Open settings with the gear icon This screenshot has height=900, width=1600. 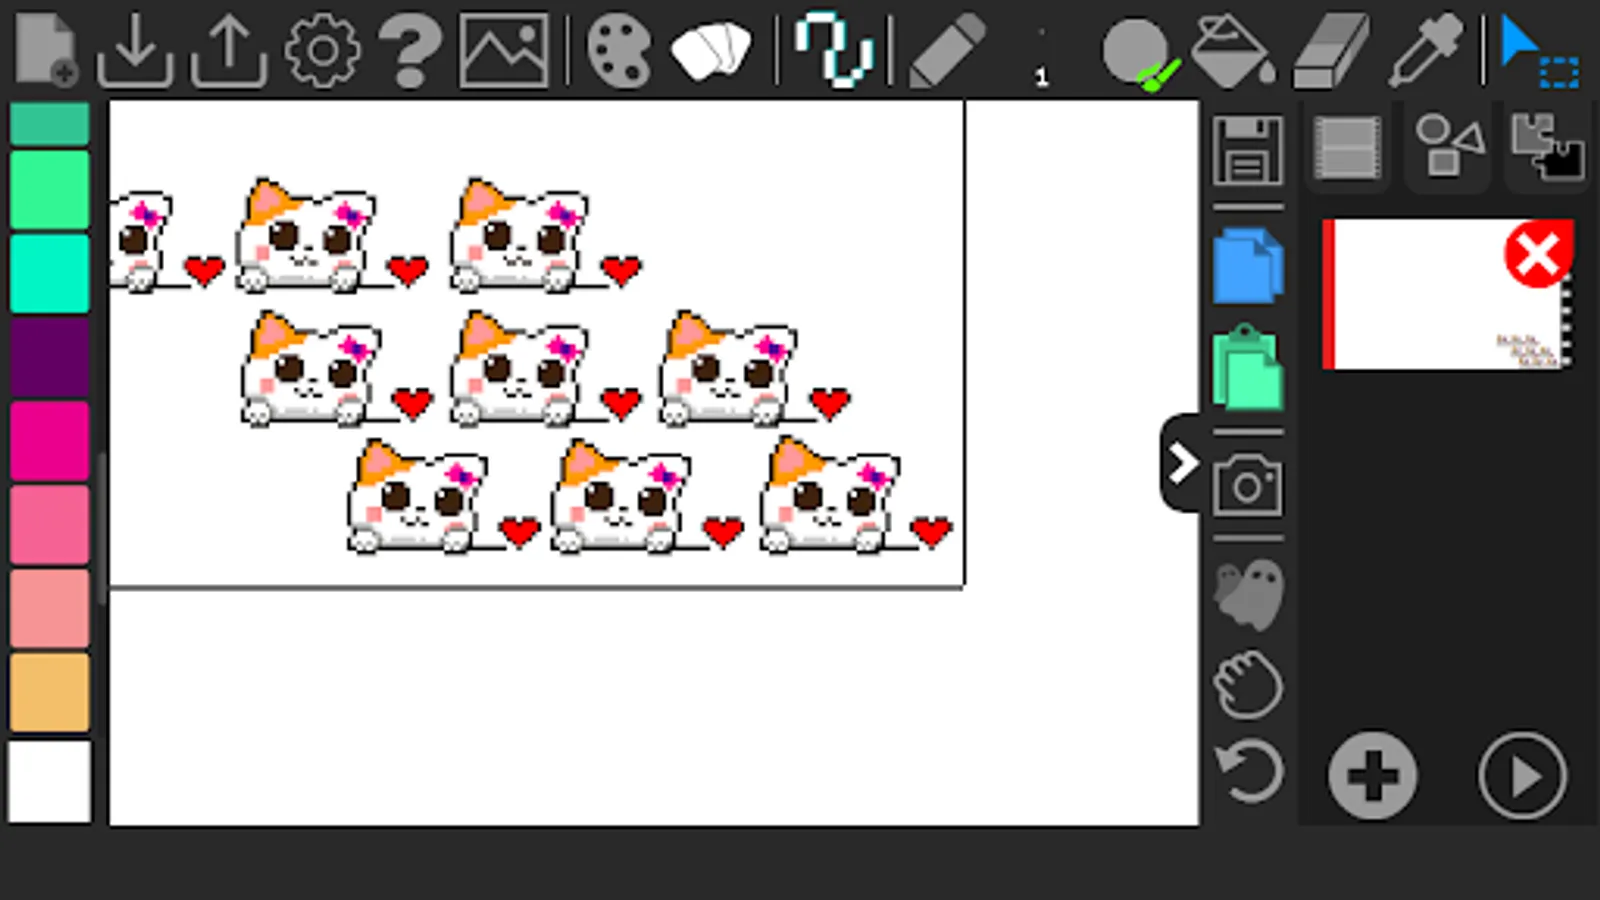click(322, 49)
